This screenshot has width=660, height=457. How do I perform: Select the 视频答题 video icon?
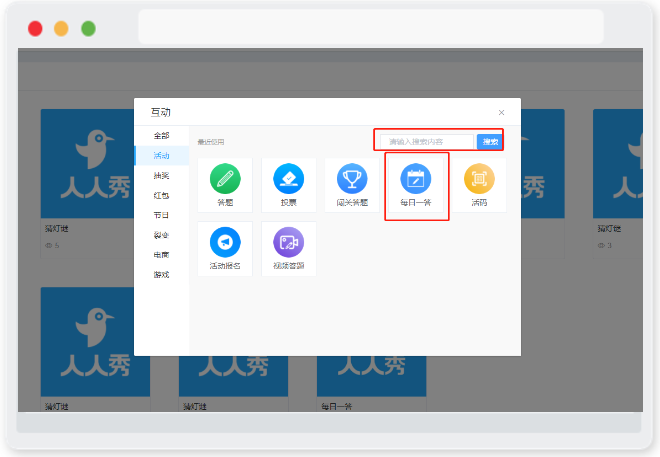[x=289, y=242]
